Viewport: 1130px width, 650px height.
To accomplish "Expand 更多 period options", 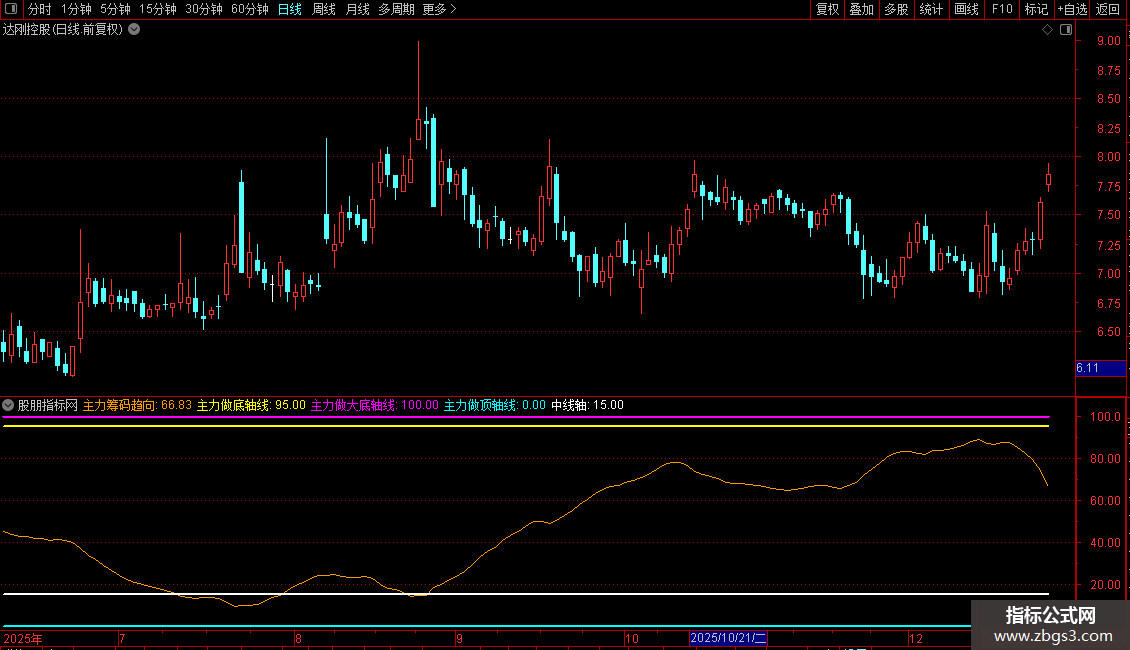I will click(x=439, y=10).
